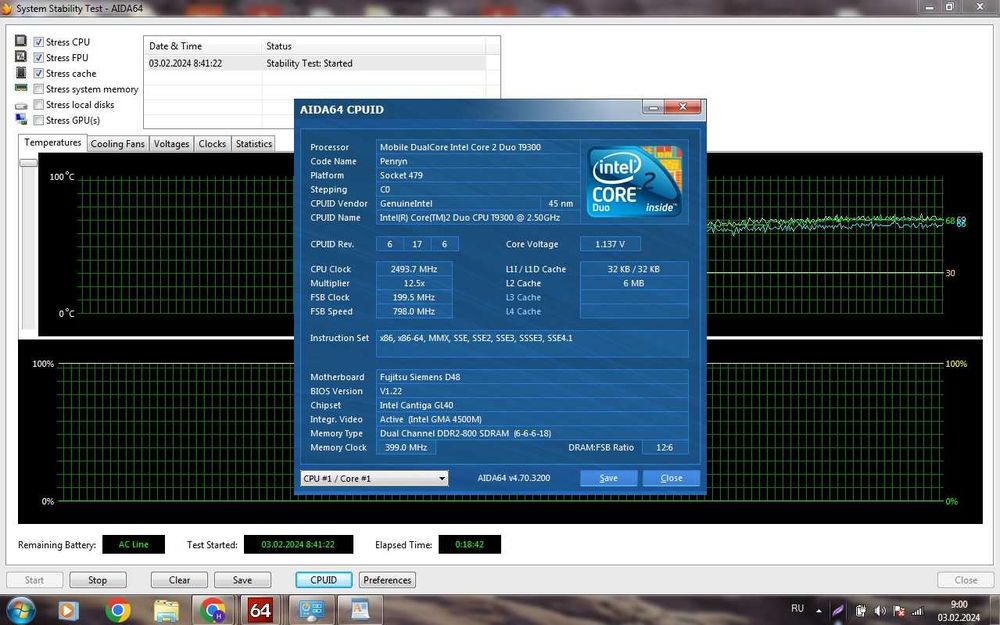The width and height of the screenshot is (1000, 625).
Task: Click the taskbar clock showing 9:00
Action: tap(959, 611)
